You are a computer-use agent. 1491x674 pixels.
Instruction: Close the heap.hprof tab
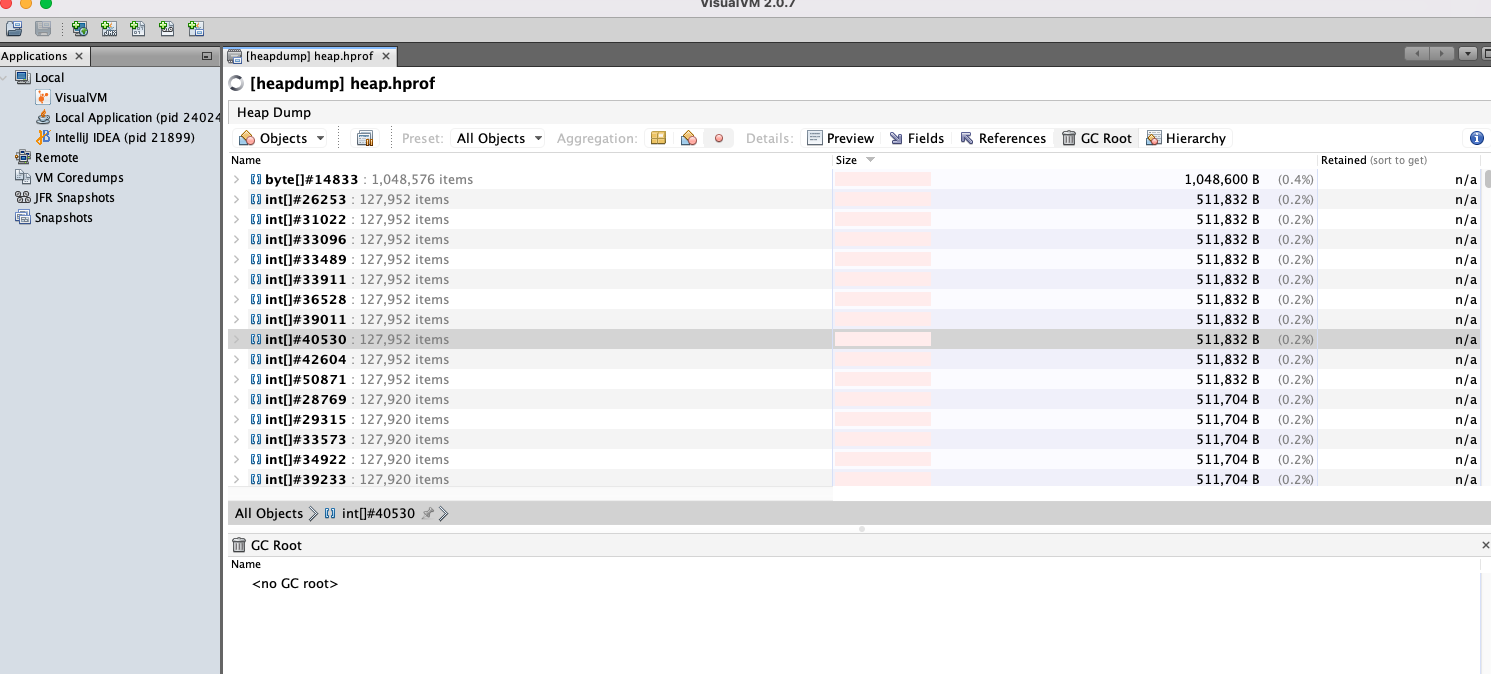coord(386,56)
